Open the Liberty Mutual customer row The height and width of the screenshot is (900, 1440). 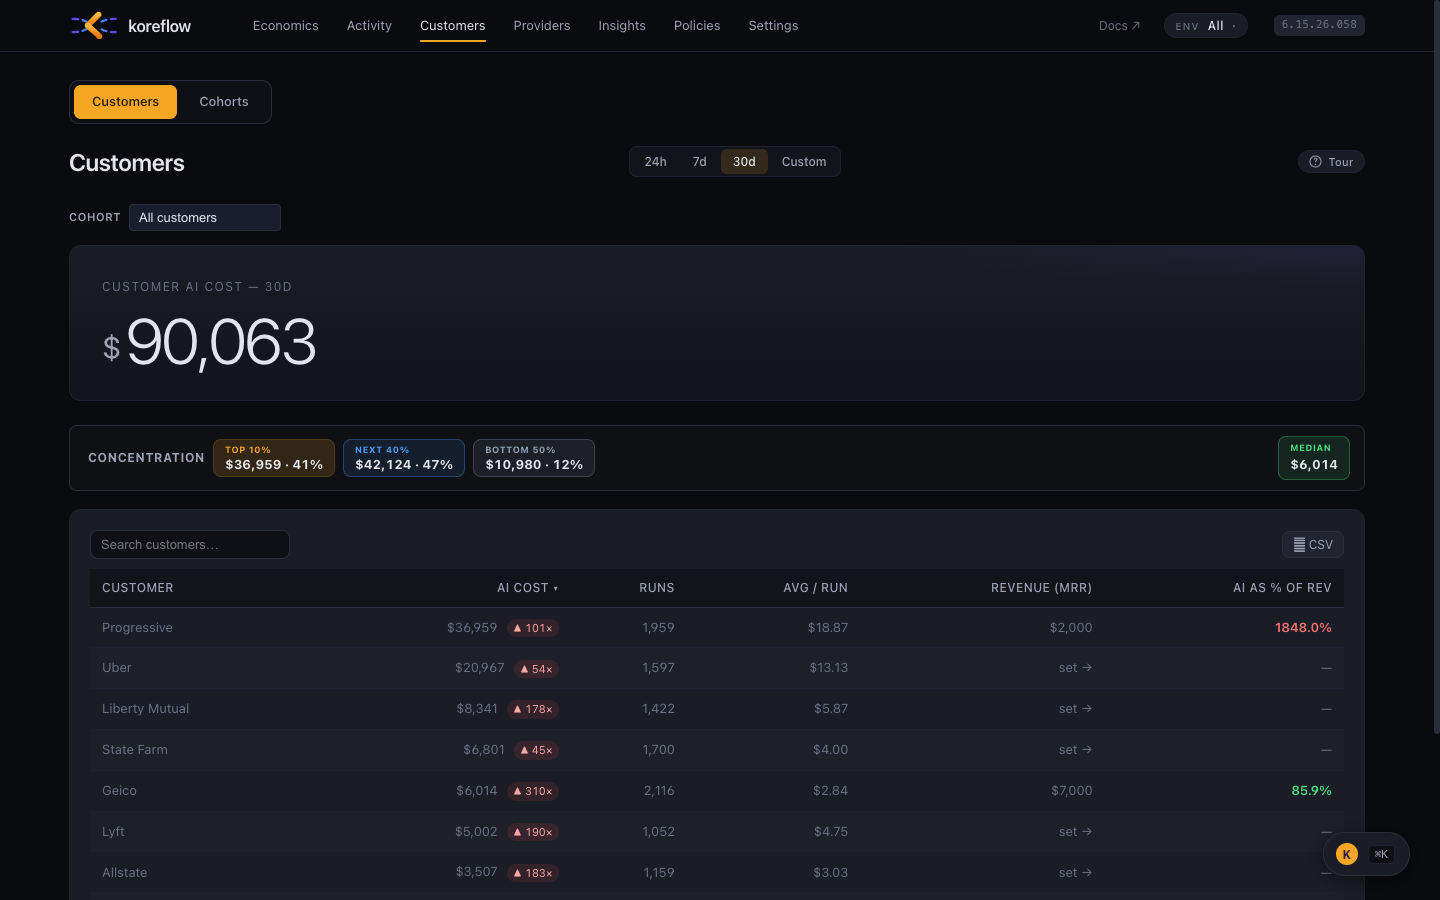click(717, 709)
